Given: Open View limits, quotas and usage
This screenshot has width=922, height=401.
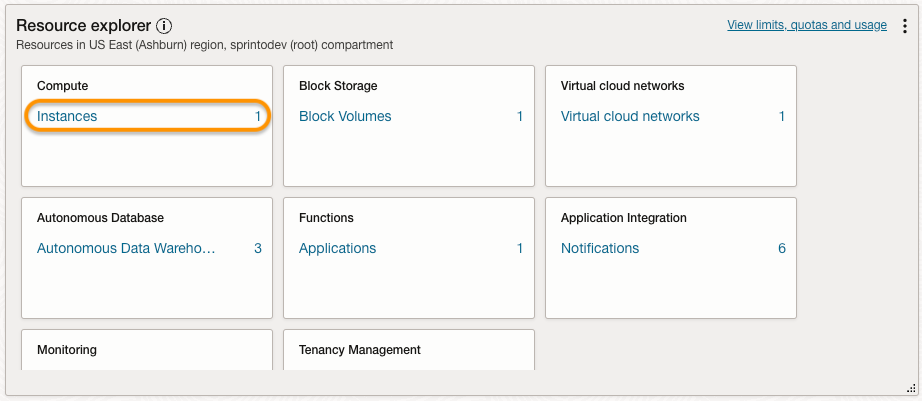Looking at the screenshot, I should tap(806, 25).
